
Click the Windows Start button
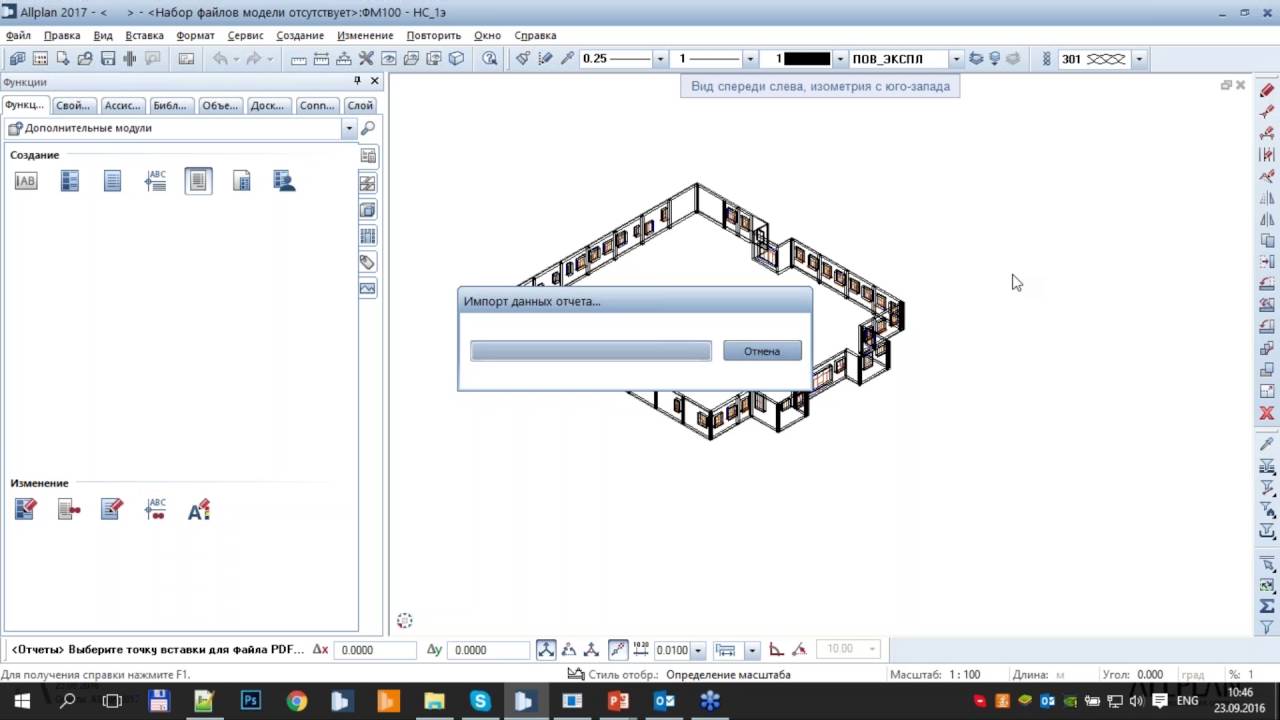tap(22, 701)
